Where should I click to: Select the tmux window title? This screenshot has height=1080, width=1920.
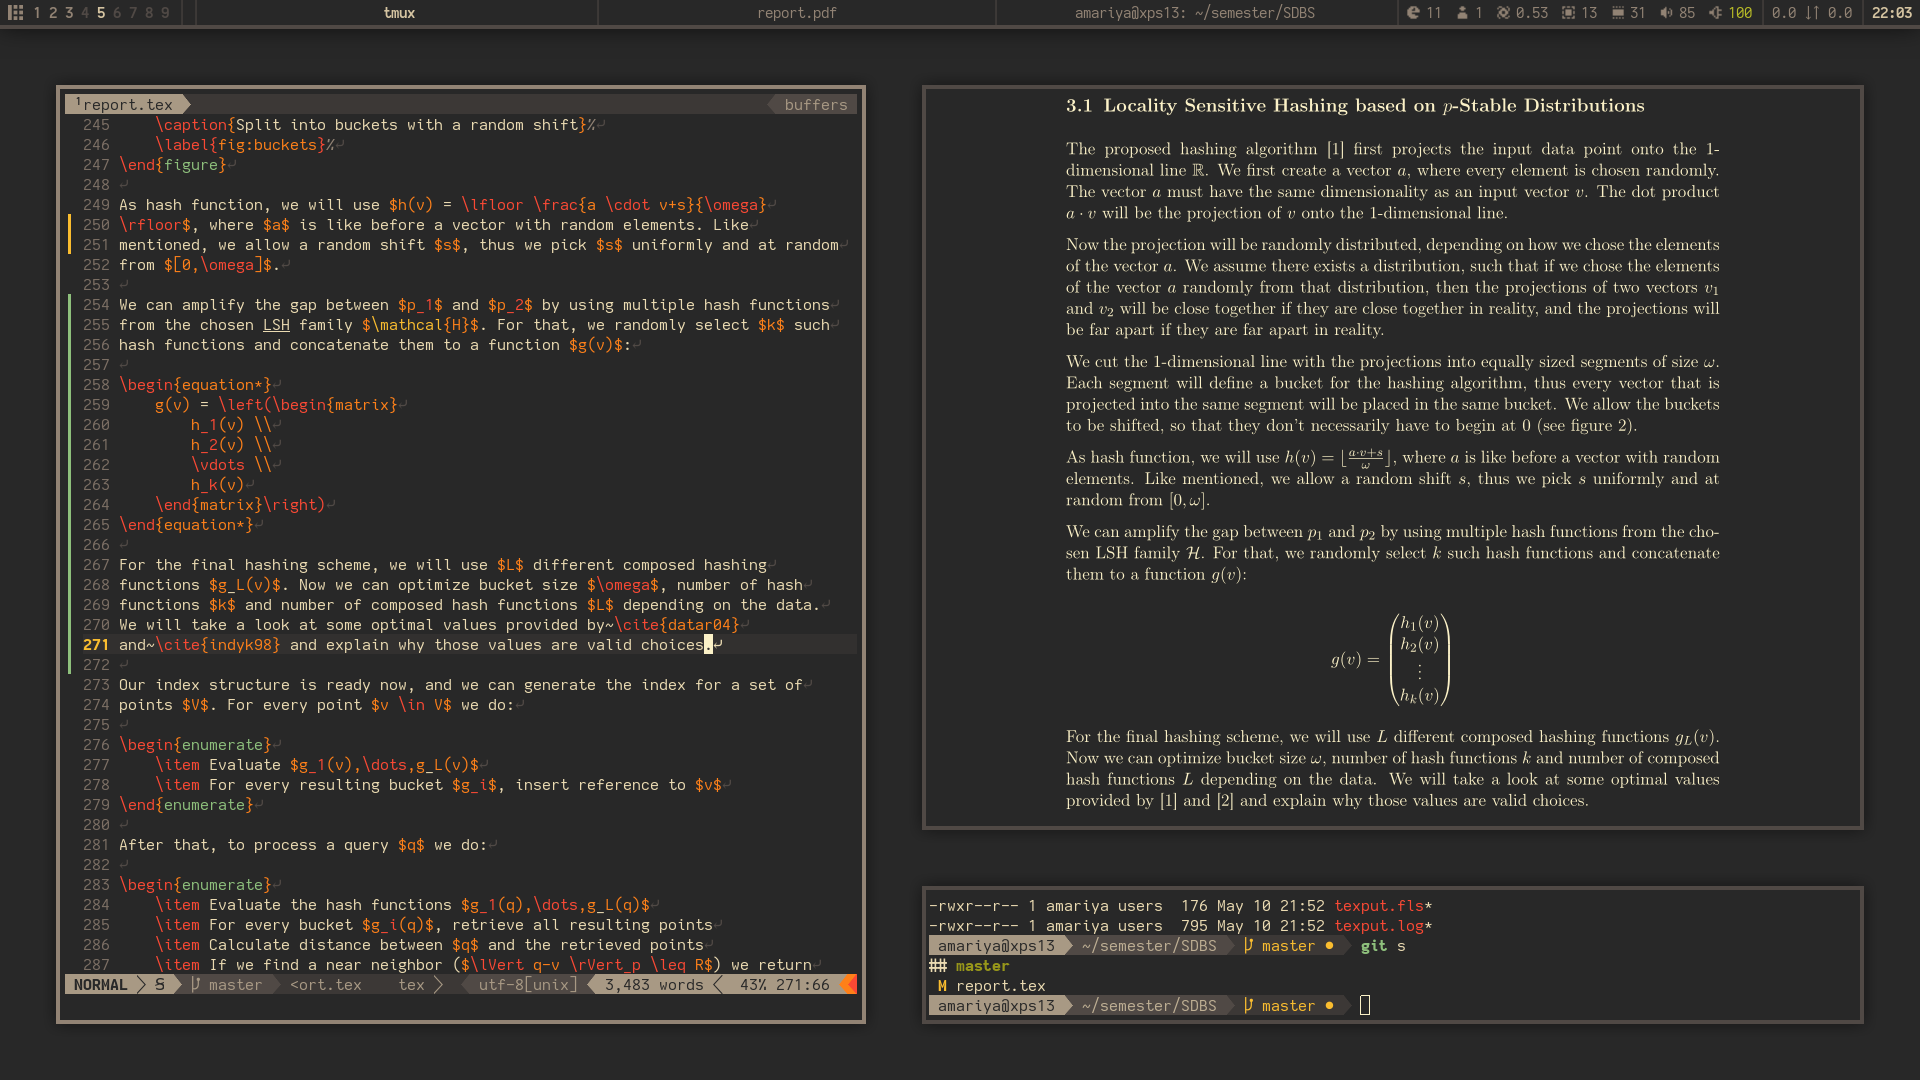399,13
